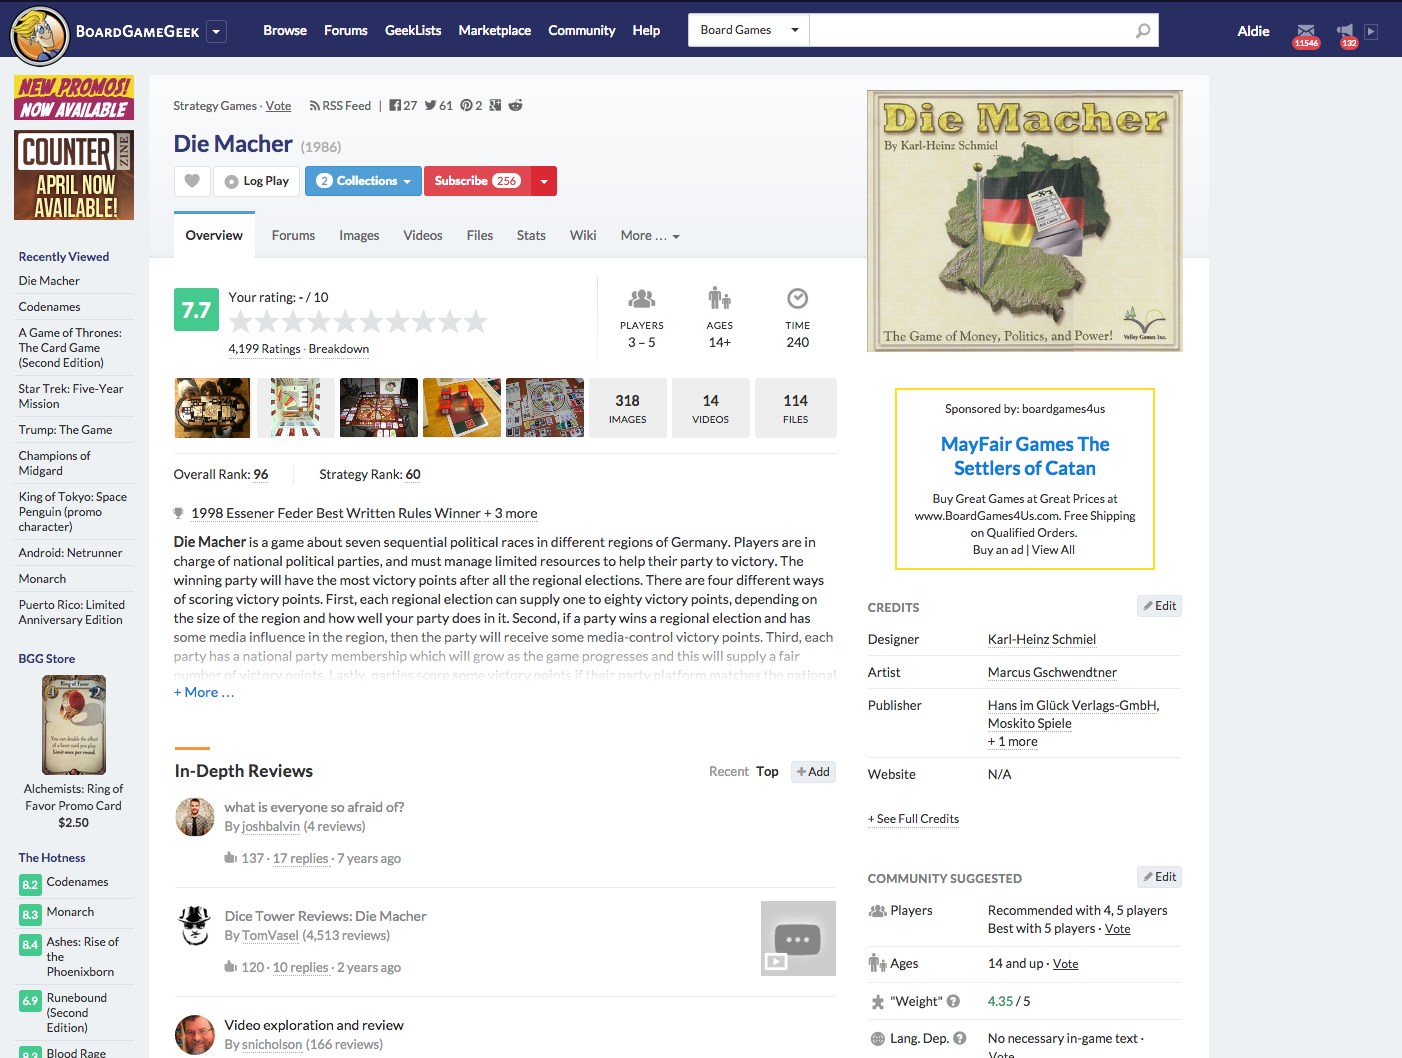This screenshot has width=1402, height=1058.
Task: Open the GeekLists menu
Action: pos(413,31)
